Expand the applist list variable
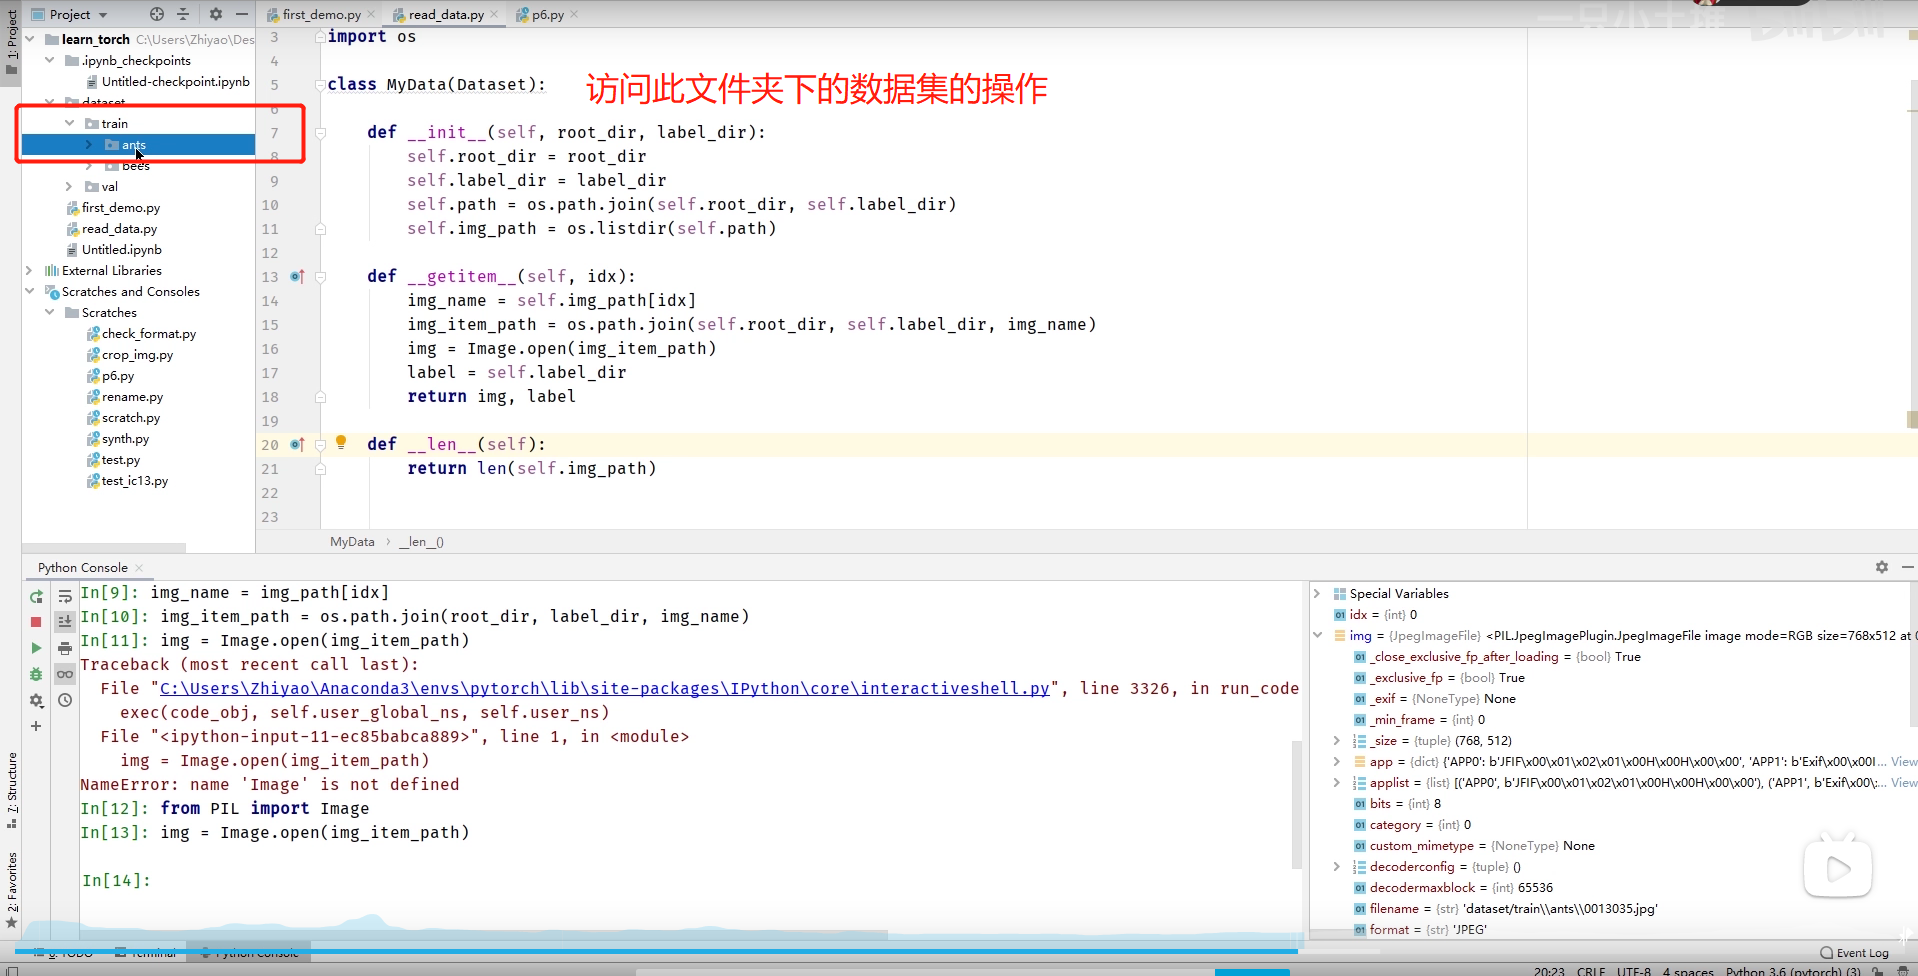 point(1337,782)
